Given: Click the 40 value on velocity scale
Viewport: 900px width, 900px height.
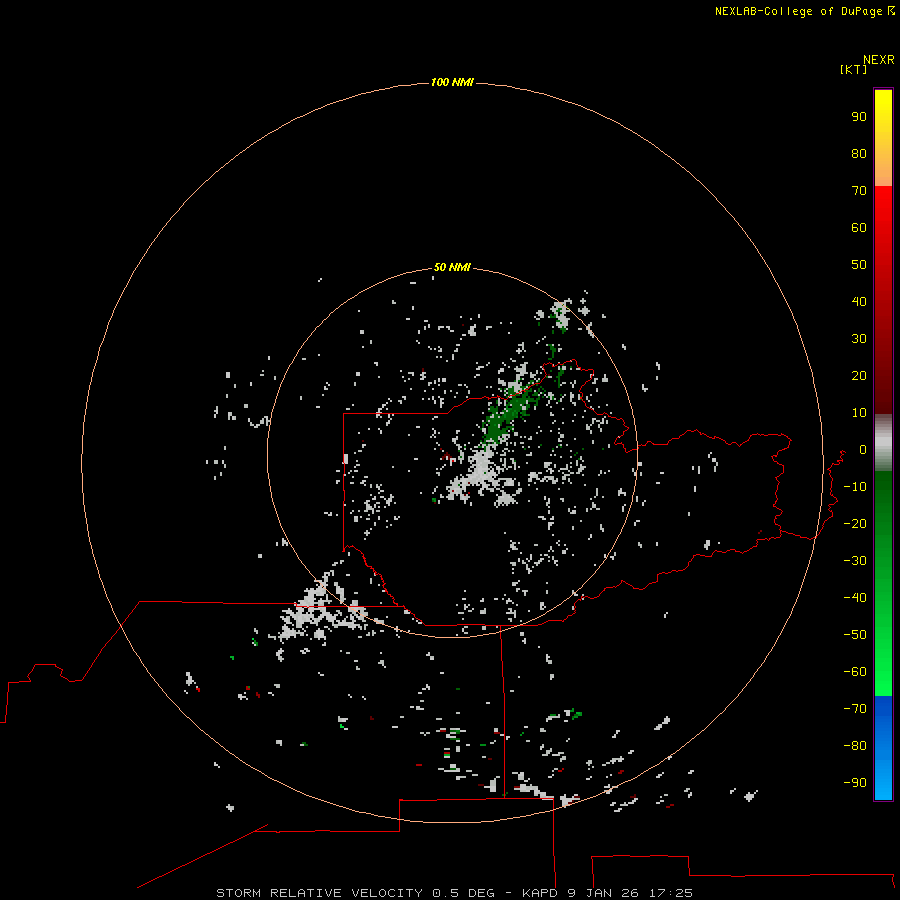Looking at the screenshot, I should (859, 301).
